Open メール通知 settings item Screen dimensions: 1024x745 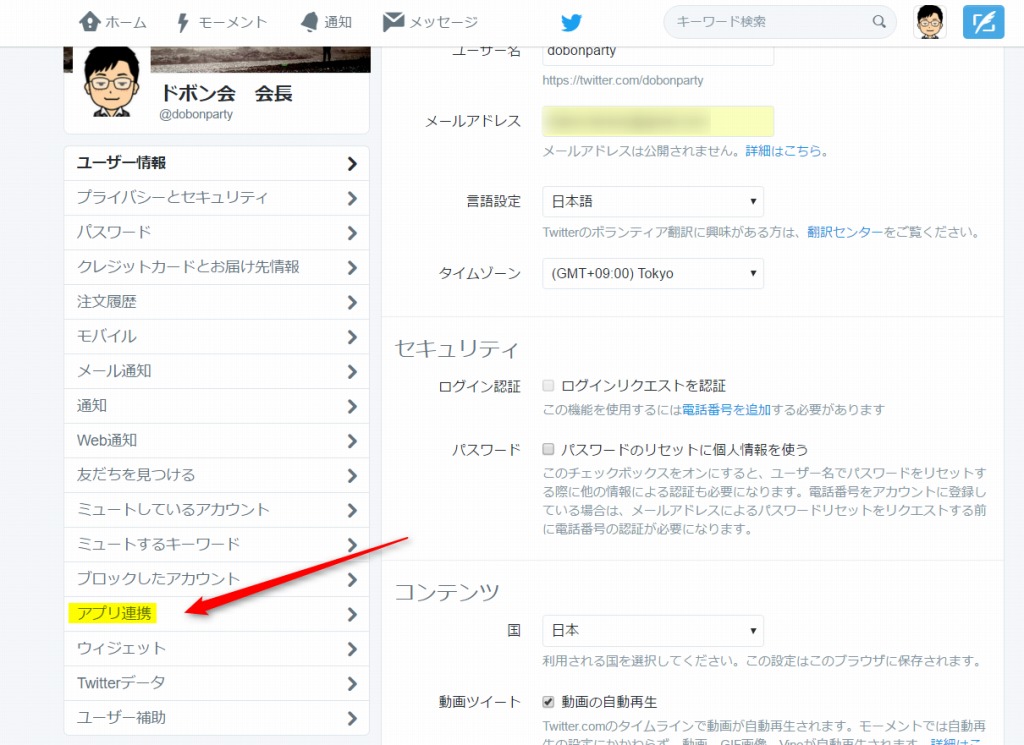pyautogui.click(x=216, y=371)
